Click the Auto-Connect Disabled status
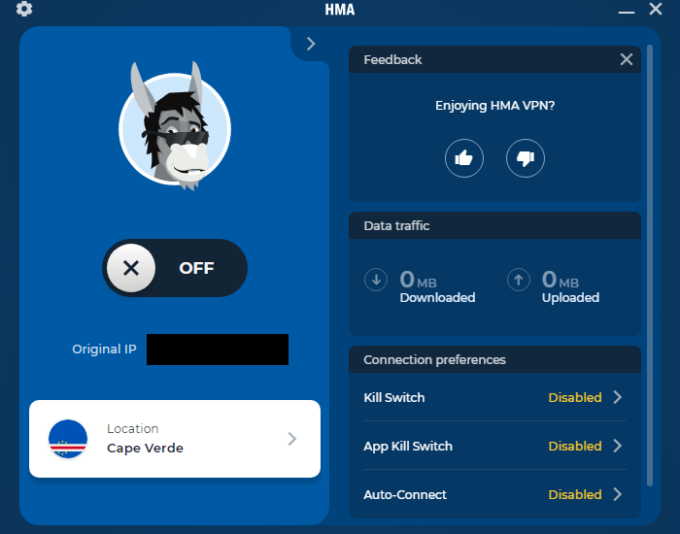 [x=575, y=495]
